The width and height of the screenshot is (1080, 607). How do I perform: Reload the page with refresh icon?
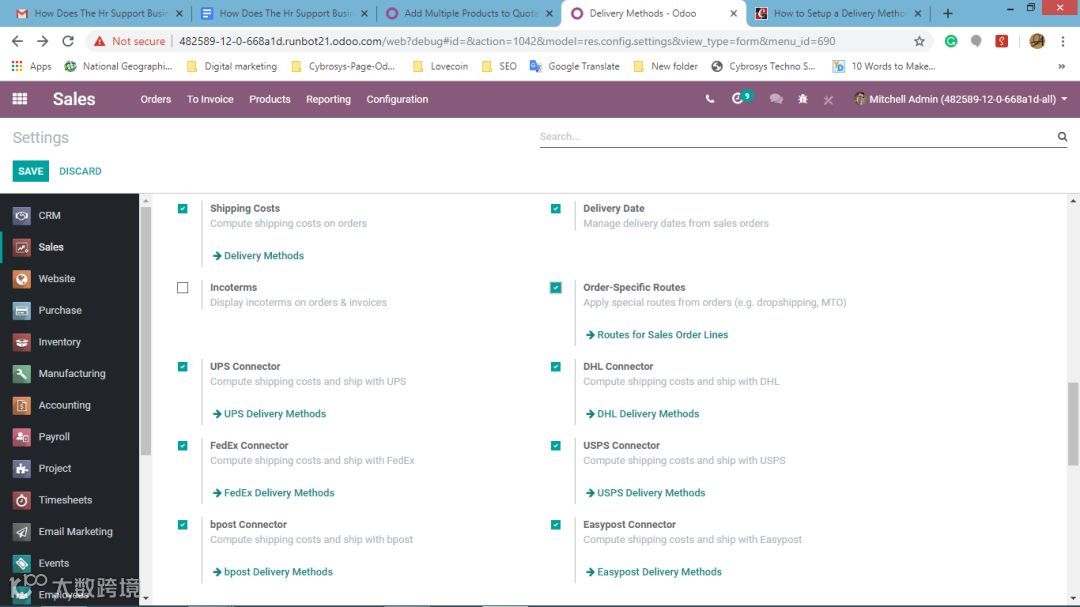point(68,41)
